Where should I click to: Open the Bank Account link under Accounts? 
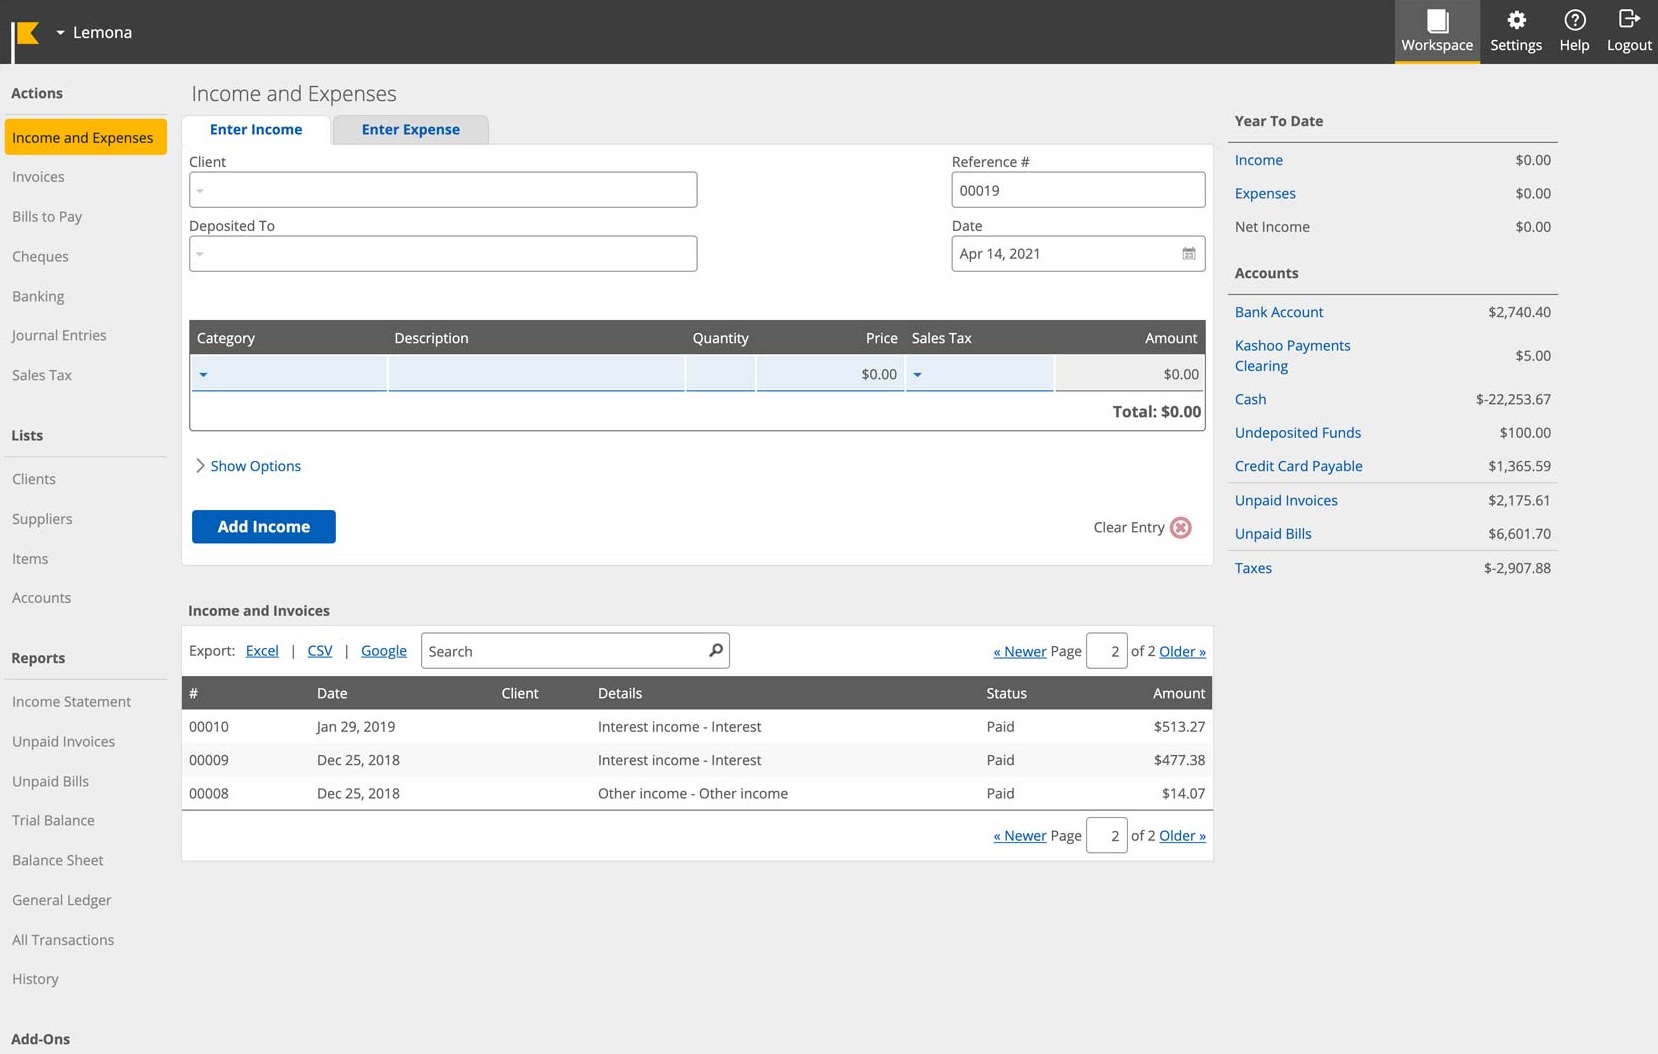click(x=1278, y=312)
